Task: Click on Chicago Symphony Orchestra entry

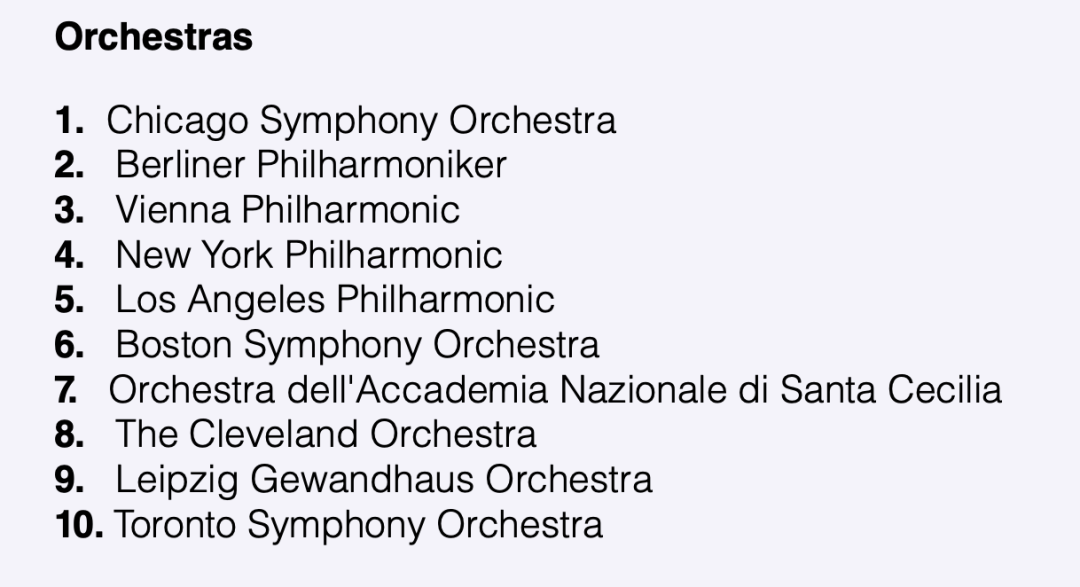Action: click(361, 120)
